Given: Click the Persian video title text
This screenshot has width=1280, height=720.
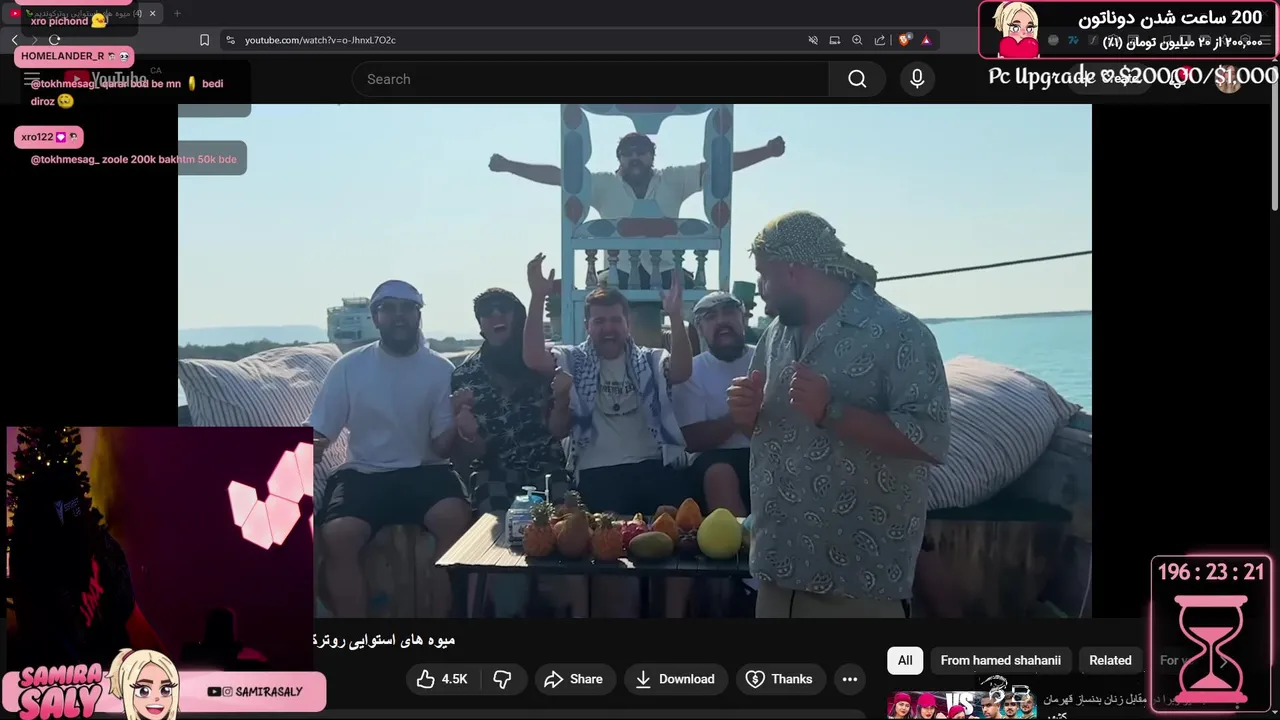Looking at the screenshot, I should click(385, 640).
